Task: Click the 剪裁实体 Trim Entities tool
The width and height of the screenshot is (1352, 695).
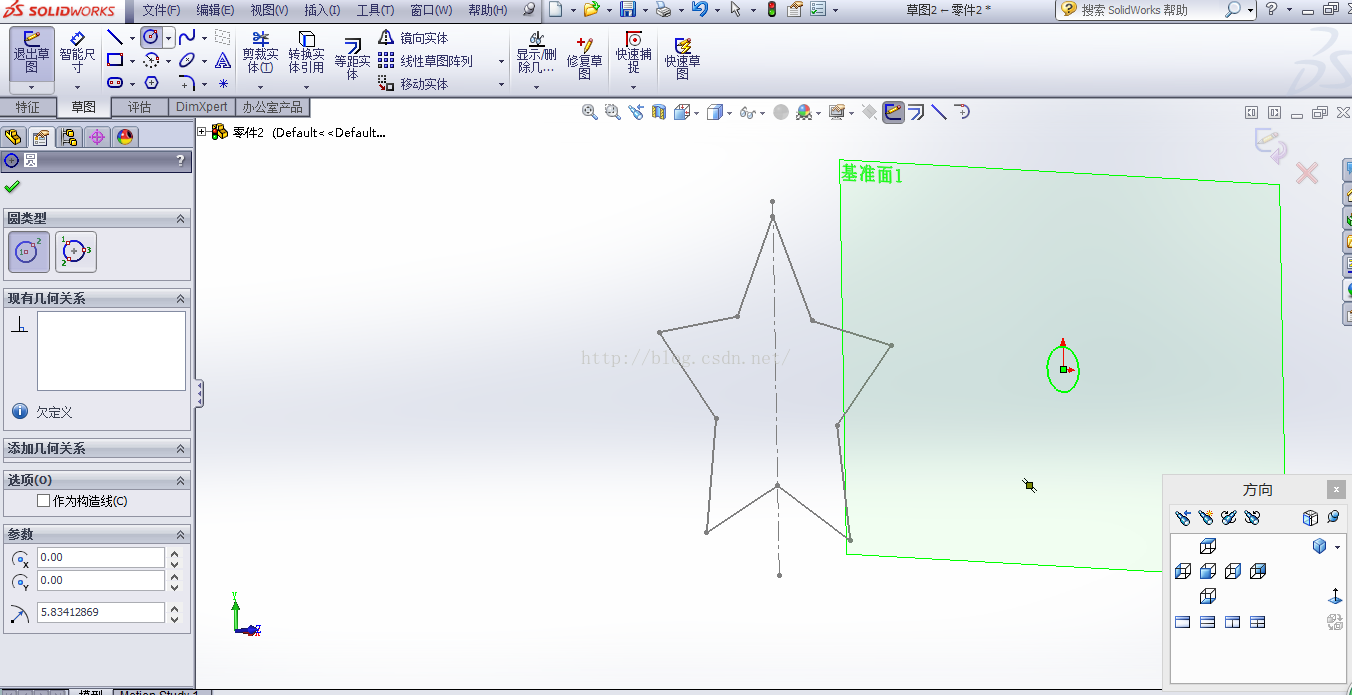Action: tap(260, 54)
